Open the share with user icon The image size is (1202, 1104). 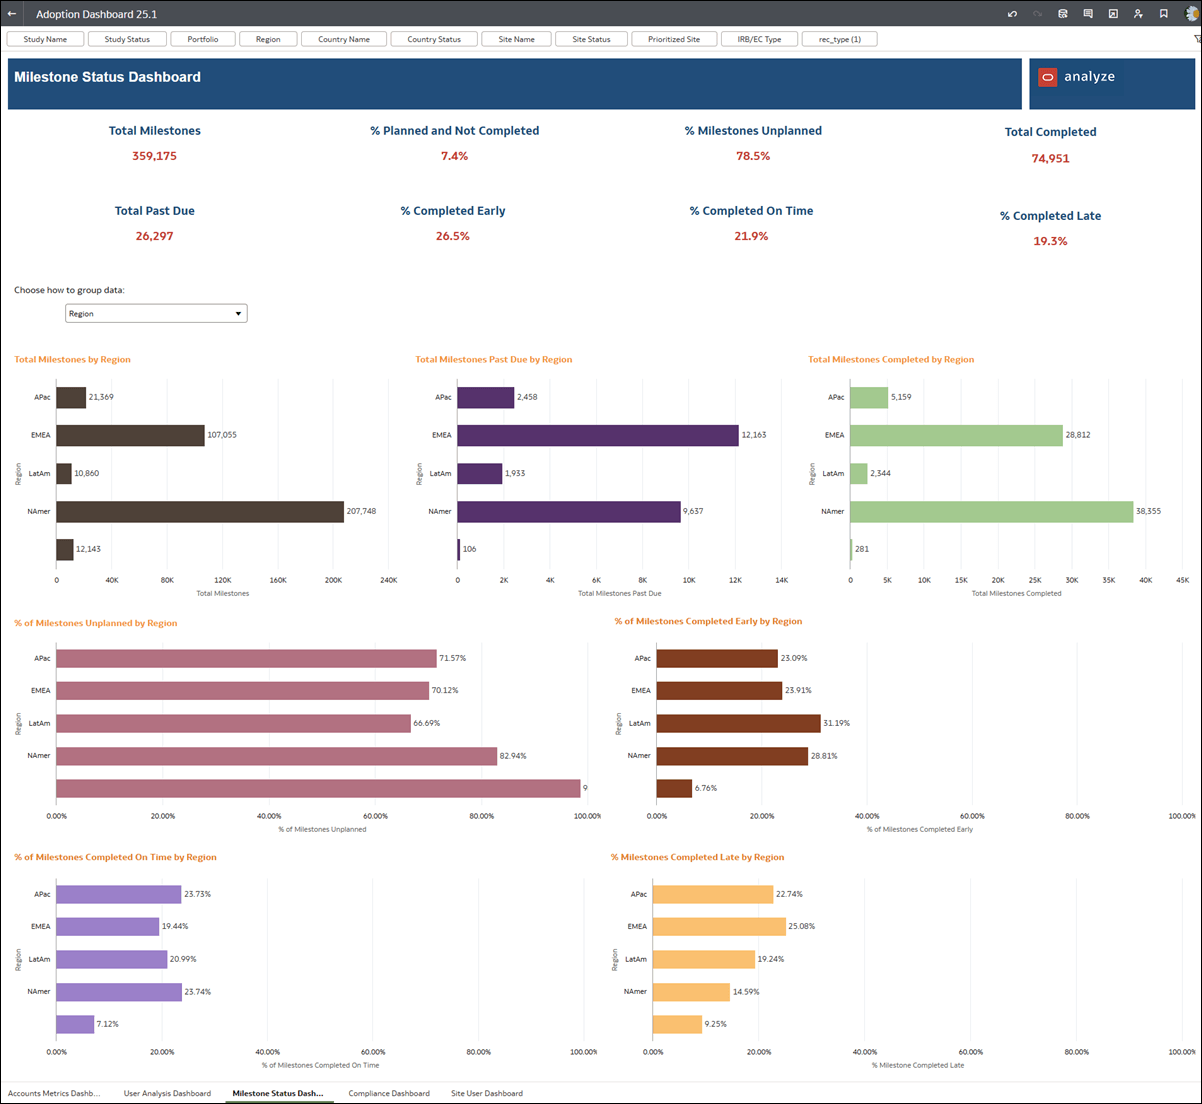[1139, 14]
